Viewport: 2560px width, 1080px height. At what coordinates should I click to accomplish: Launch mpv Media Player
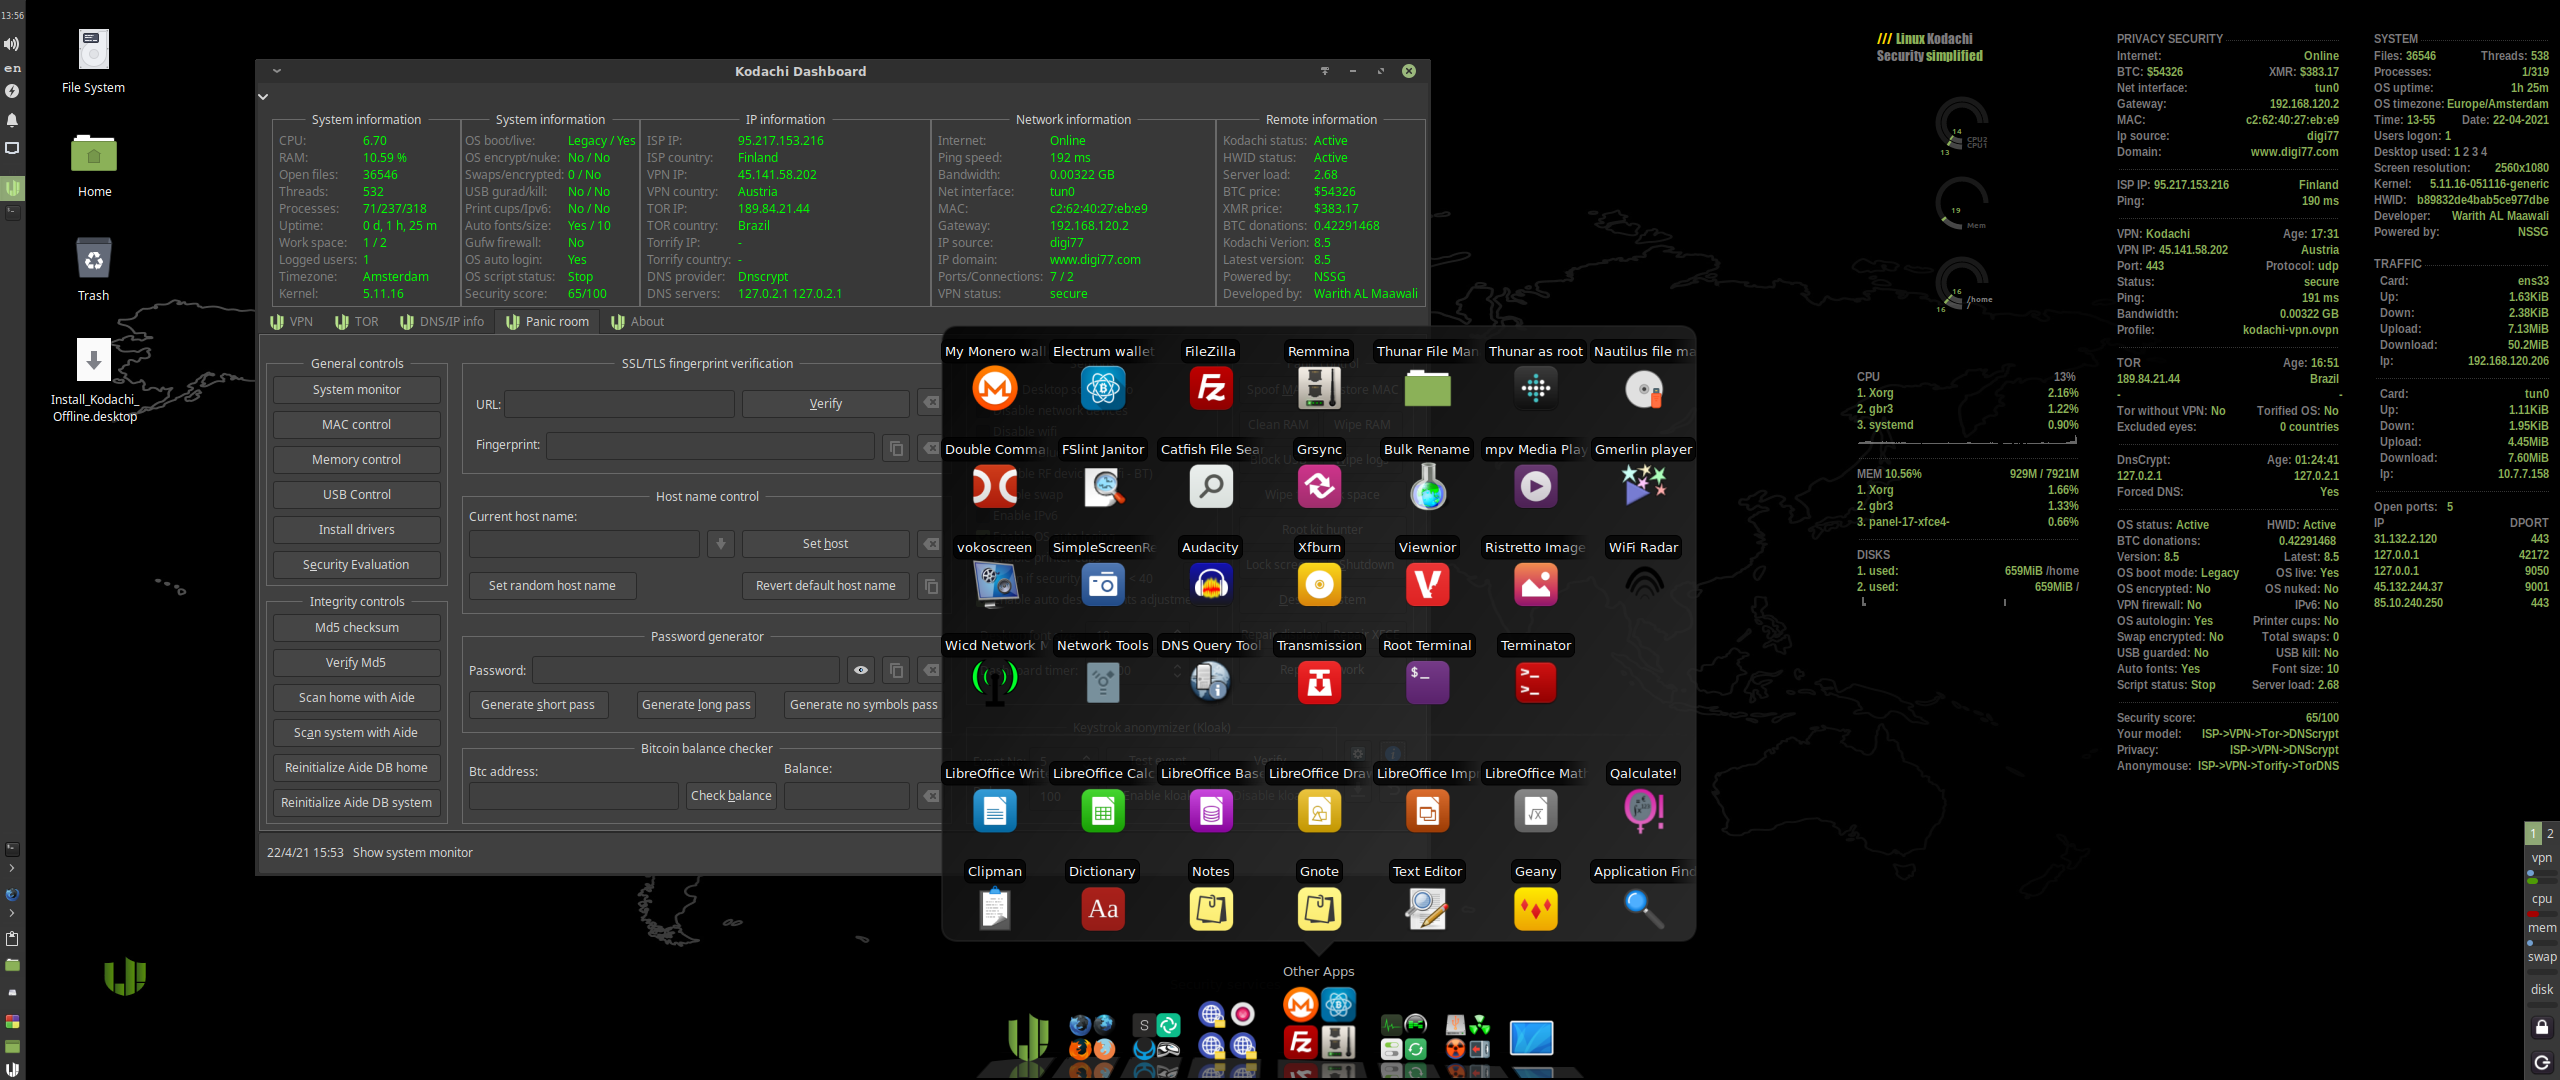pos(1535,486)
